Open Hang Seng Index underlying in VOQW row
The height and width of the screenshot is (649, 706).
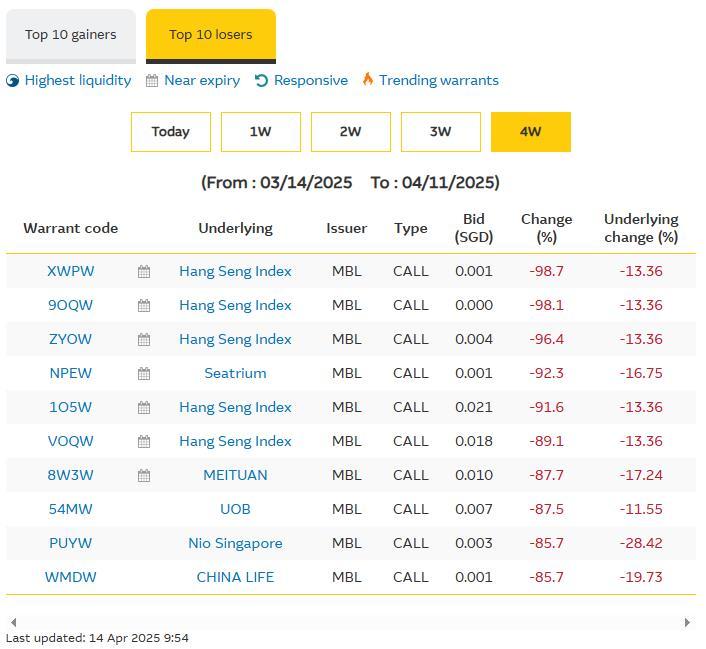235,441
